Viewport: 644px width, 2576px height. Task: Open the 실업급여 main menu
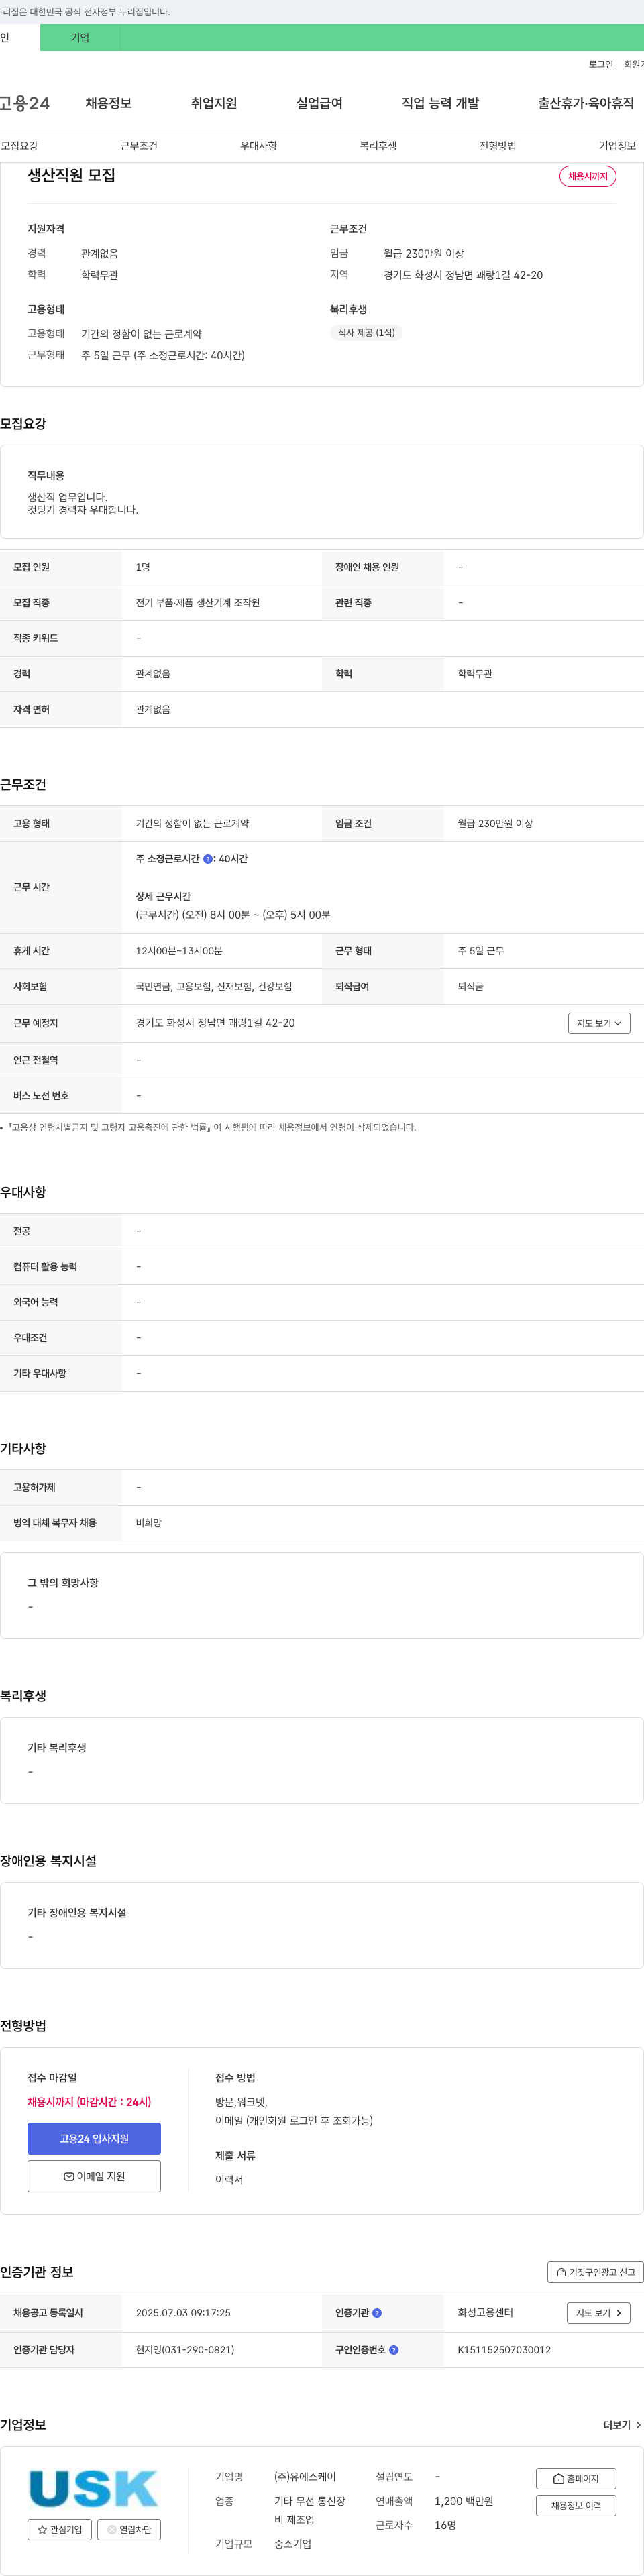click(319, 103)
